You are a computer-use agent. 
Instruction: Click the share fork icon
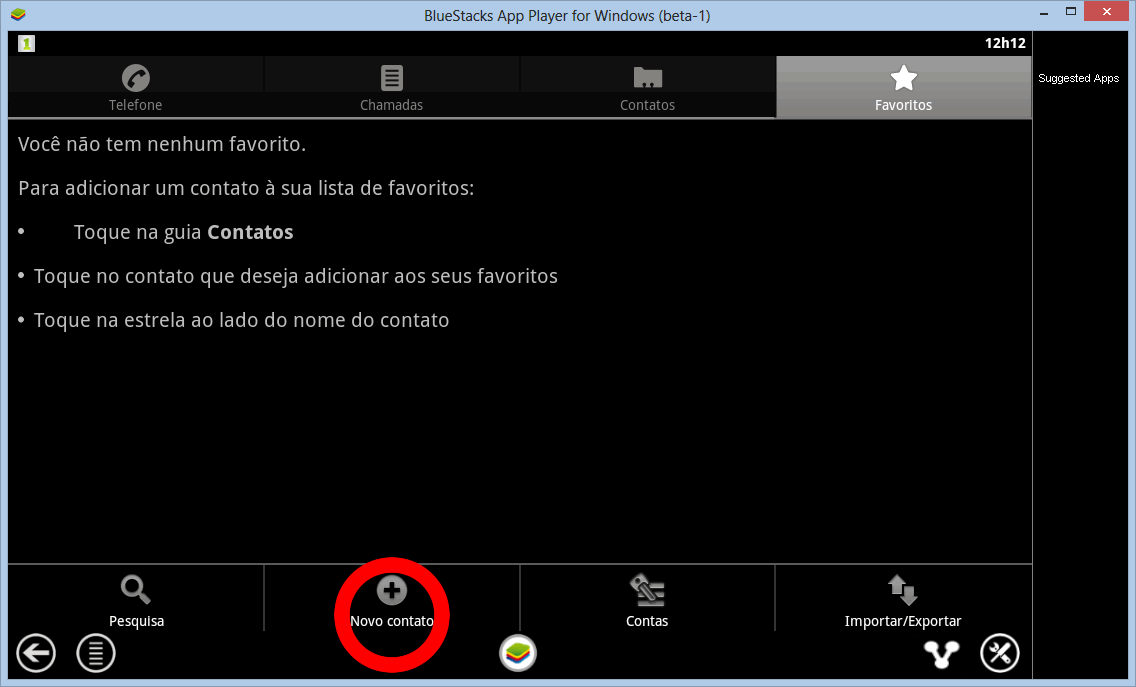(x=941, y=654)
